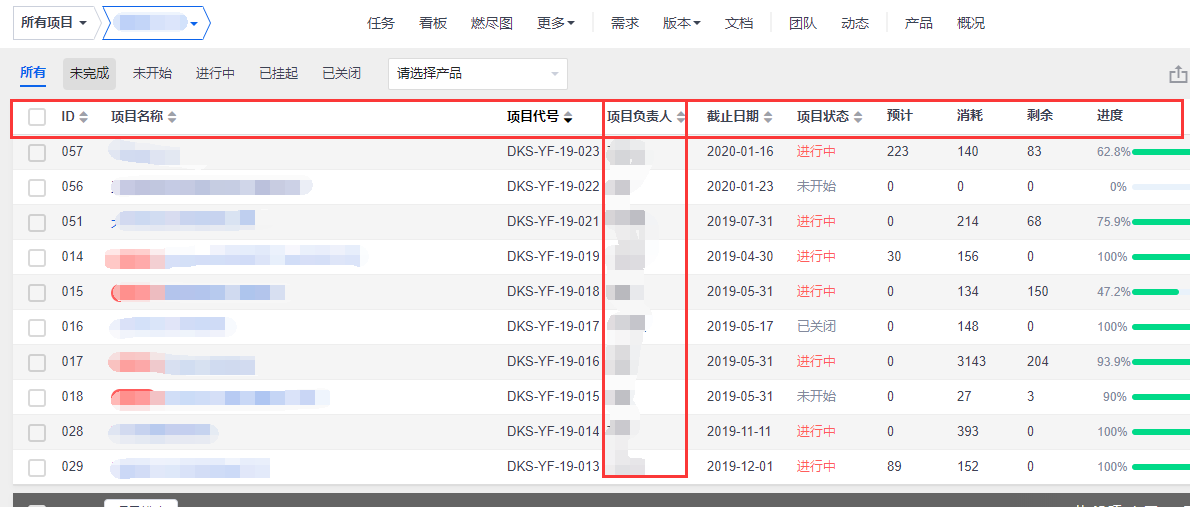Open project name link in row 056
1190x507 pixels.
[212, 187]
